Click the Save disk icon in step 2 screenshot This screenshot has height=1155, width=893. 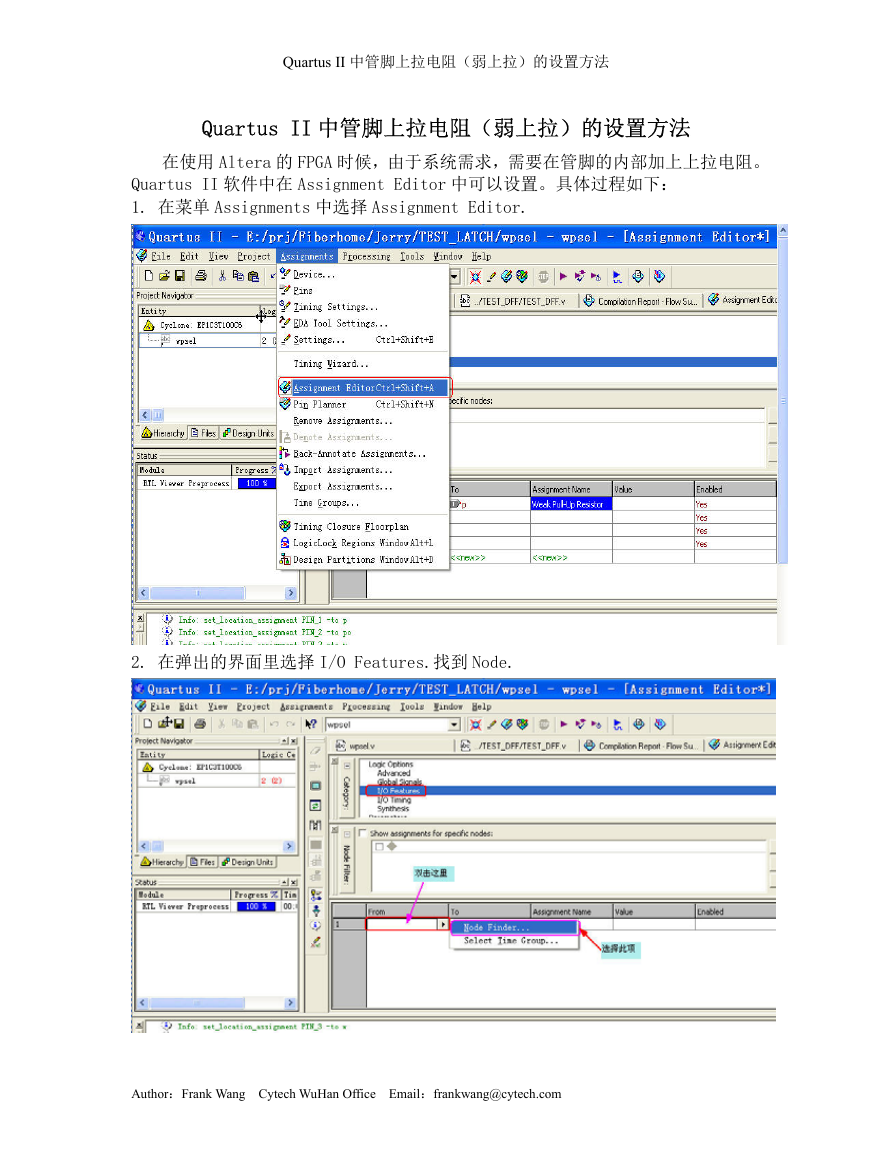(178, 723)
